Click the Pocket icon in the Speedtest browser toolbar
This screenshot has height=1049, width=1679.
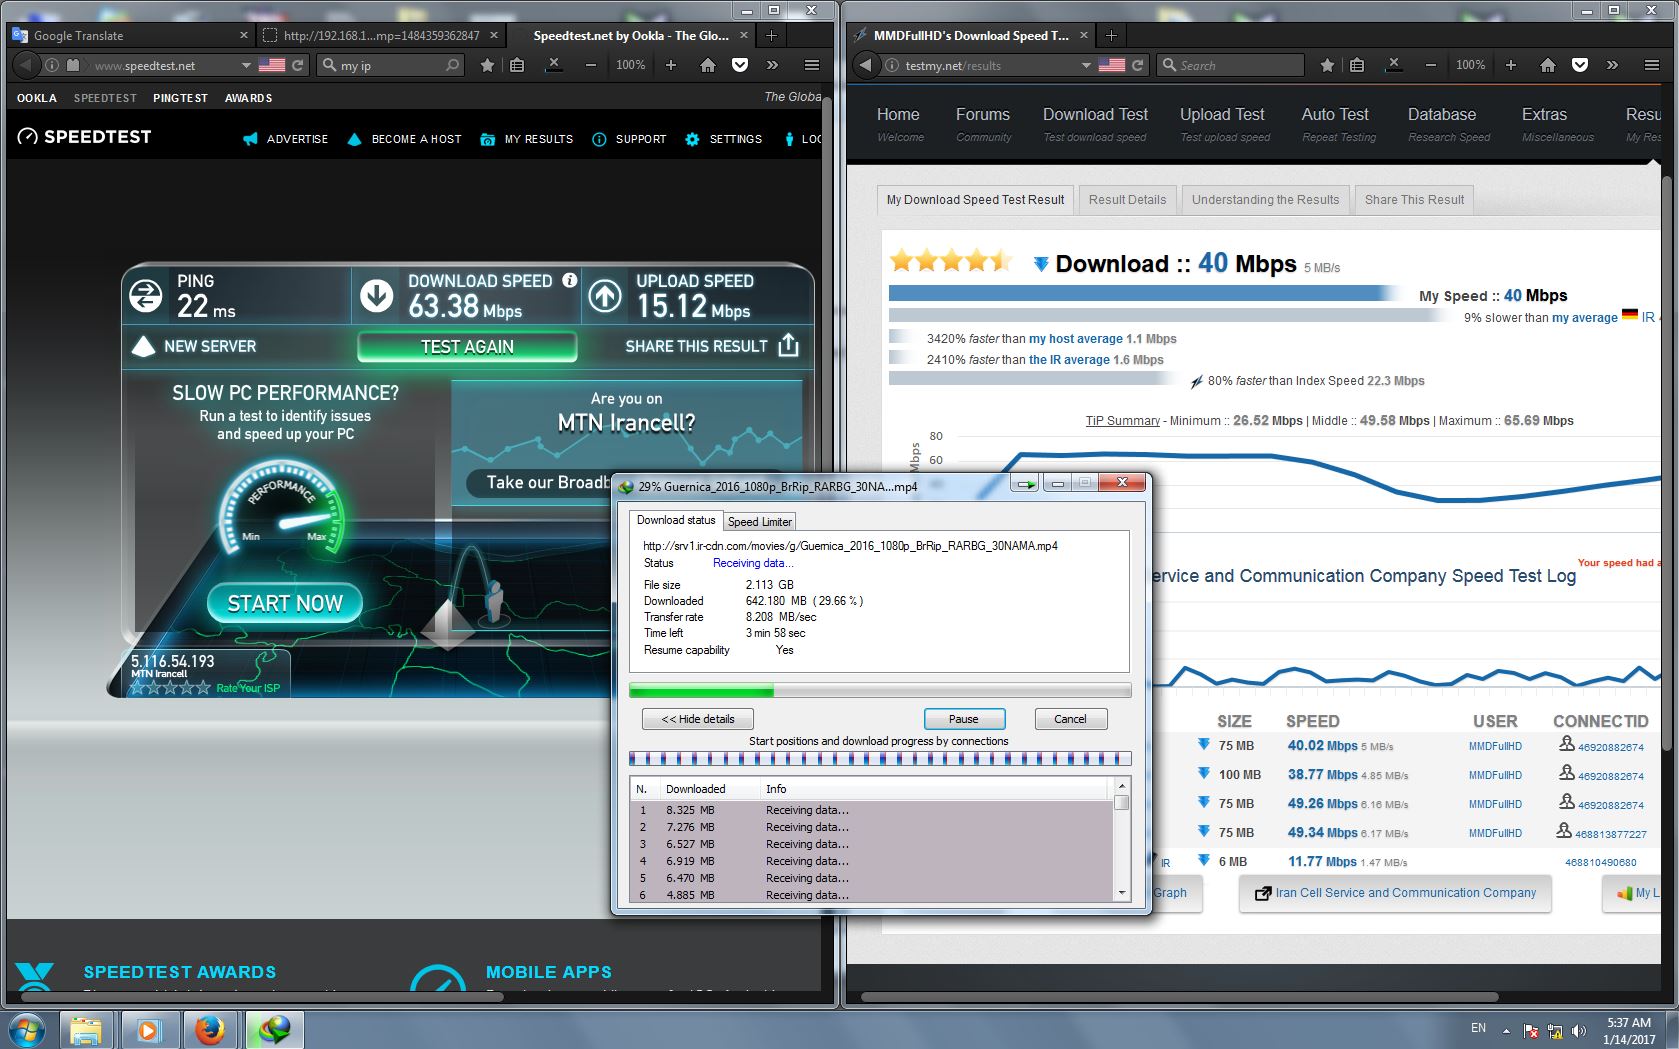click(740, 65)
